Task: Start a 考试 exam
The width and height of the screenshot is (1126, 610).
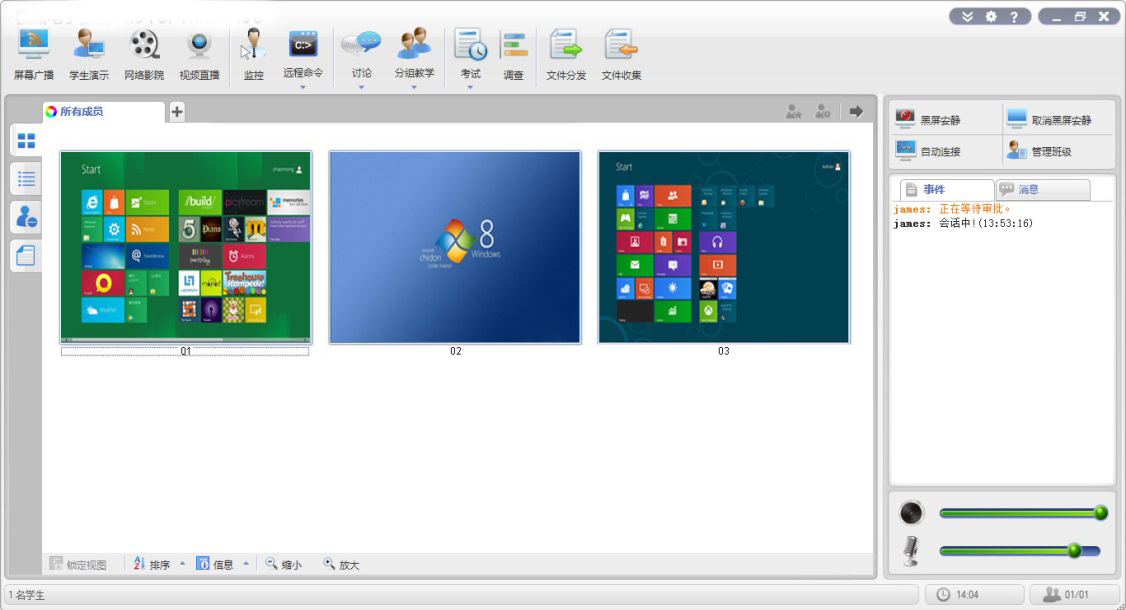Action: 470,53
